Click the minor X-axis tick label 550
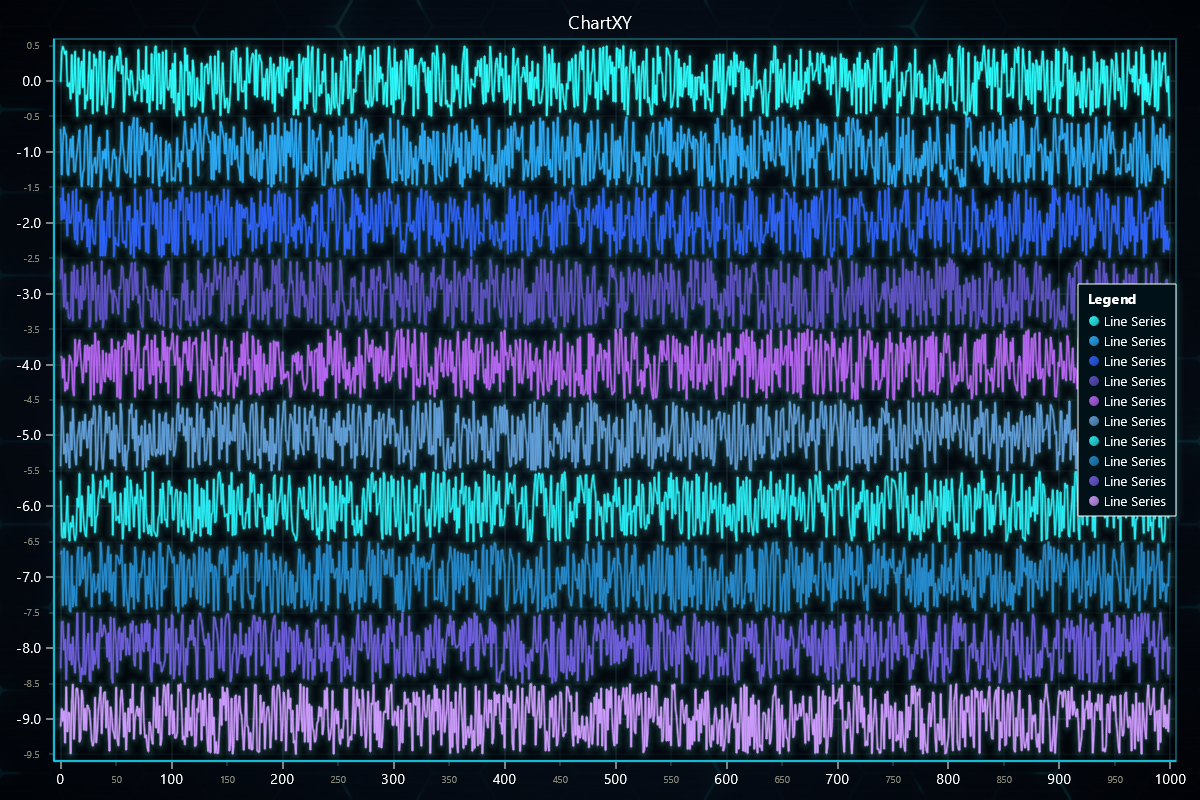The width and height of the screenshot is (1200, 800). [x=671, y=779]
